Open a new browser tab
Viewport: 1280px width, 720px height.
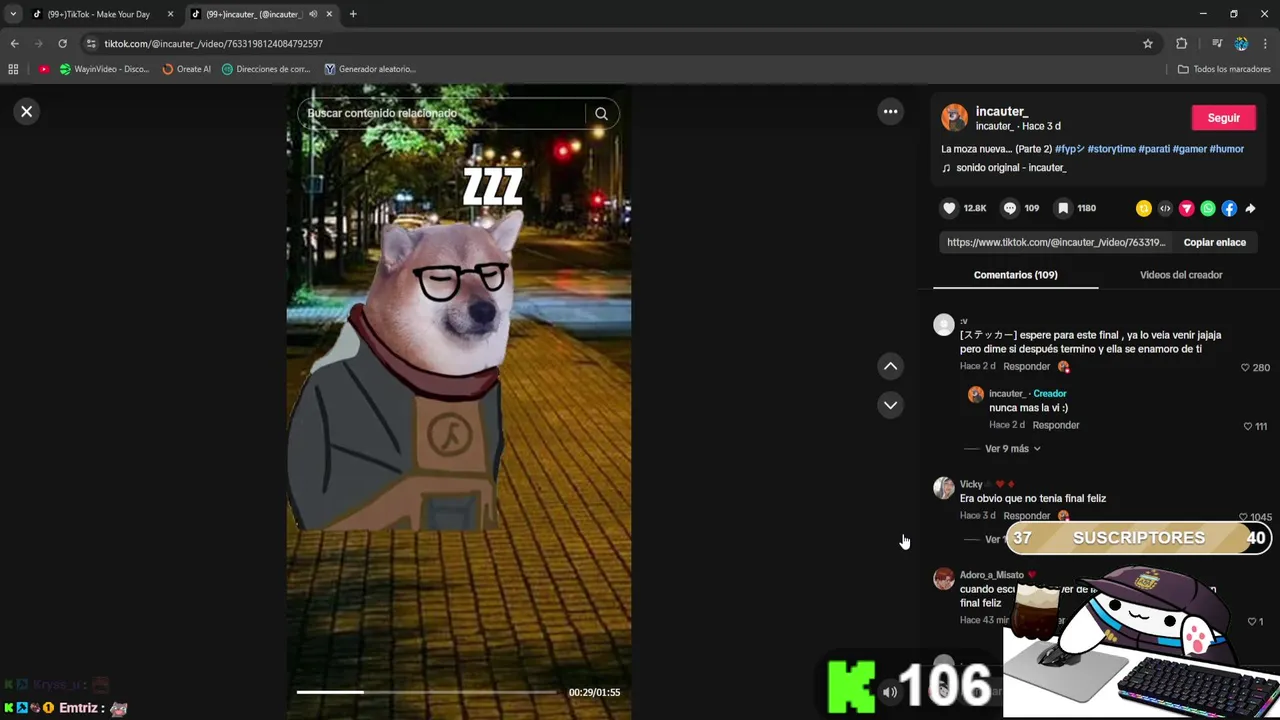coord(353,14)
